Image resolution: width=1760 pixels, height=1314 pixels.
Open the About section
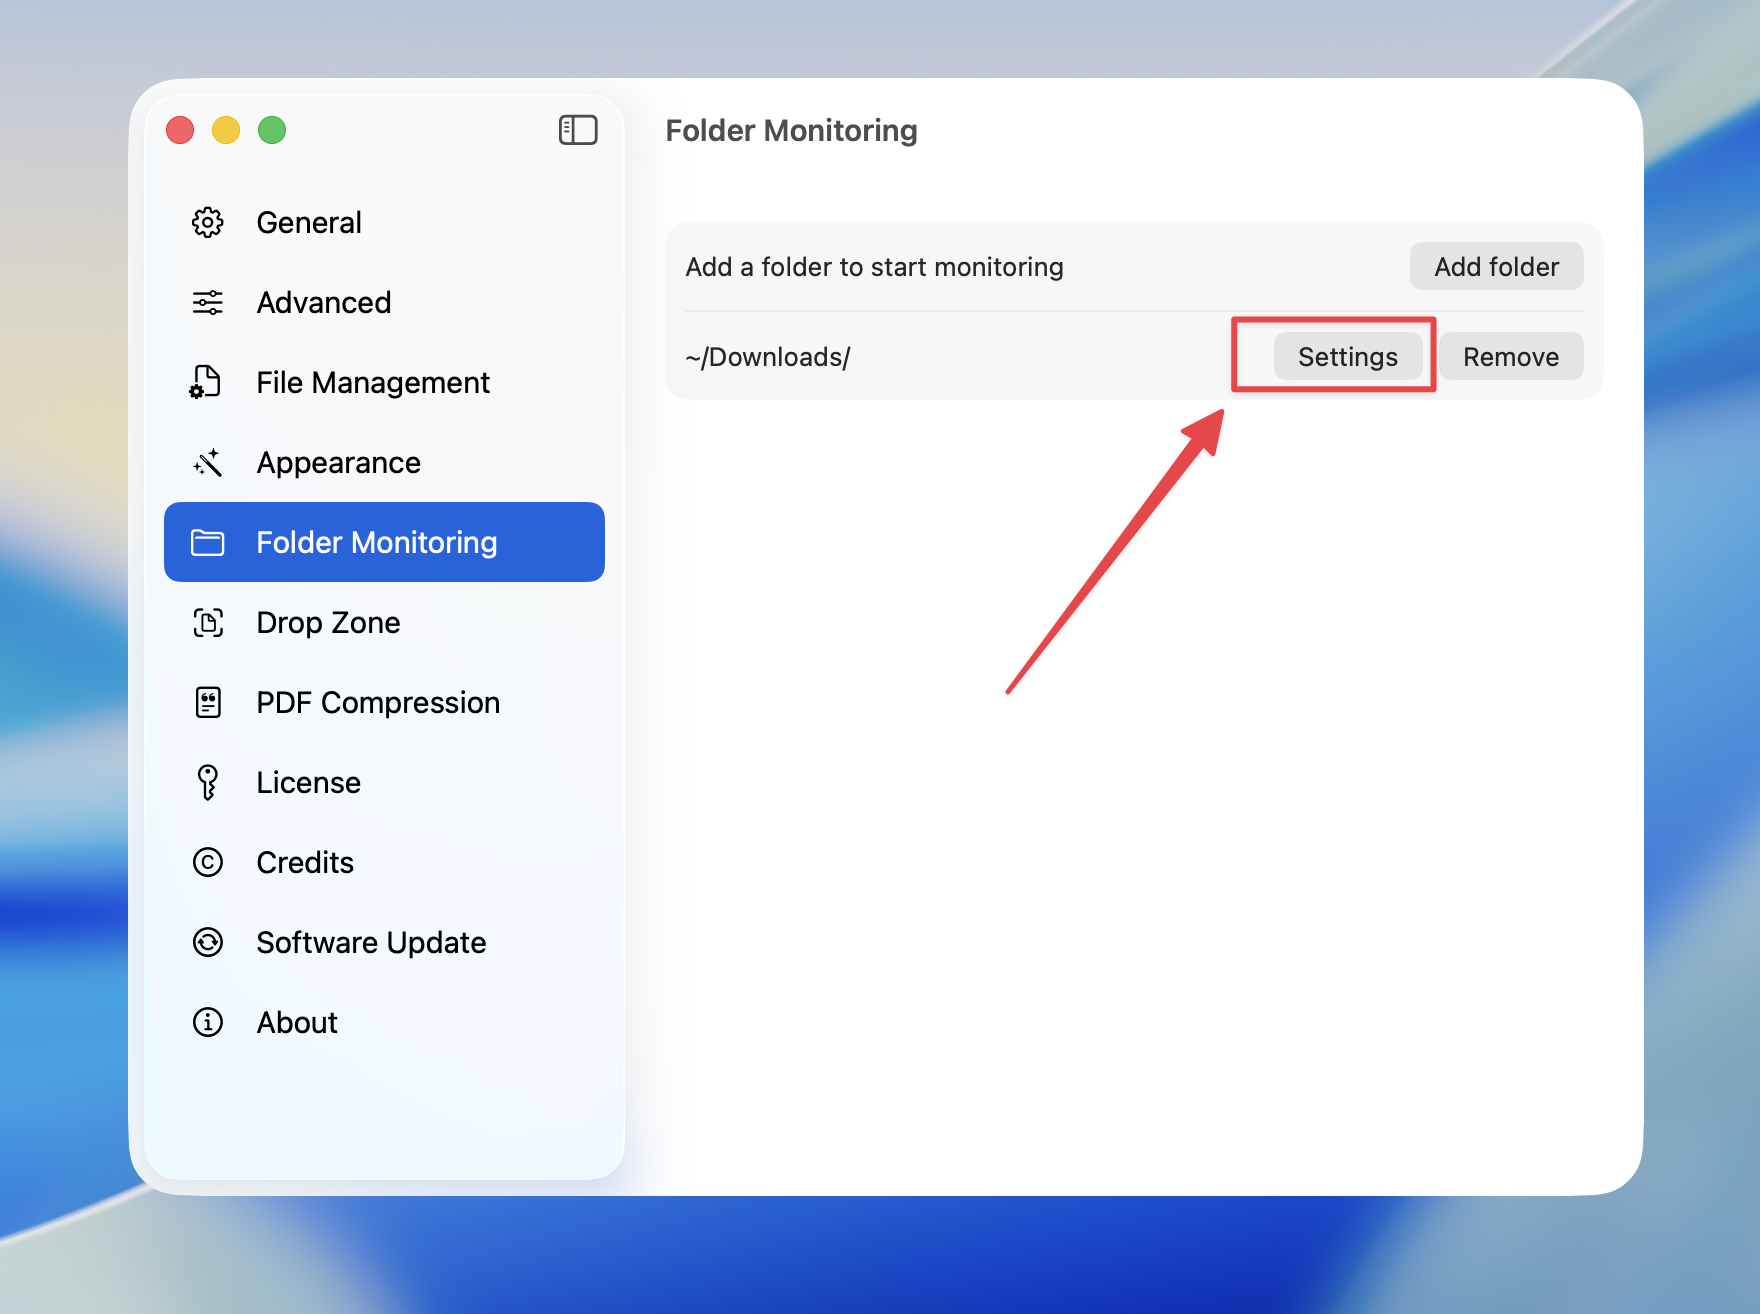click(x=296, y=1022)
